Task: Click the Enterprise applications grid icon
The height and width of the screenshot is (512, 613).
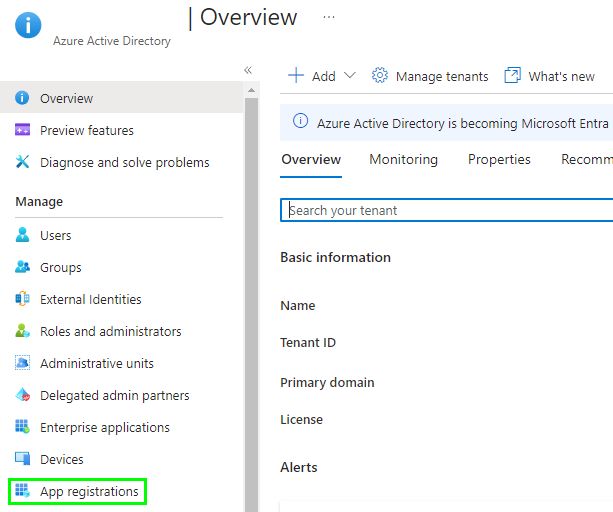Action: point(22,427)
